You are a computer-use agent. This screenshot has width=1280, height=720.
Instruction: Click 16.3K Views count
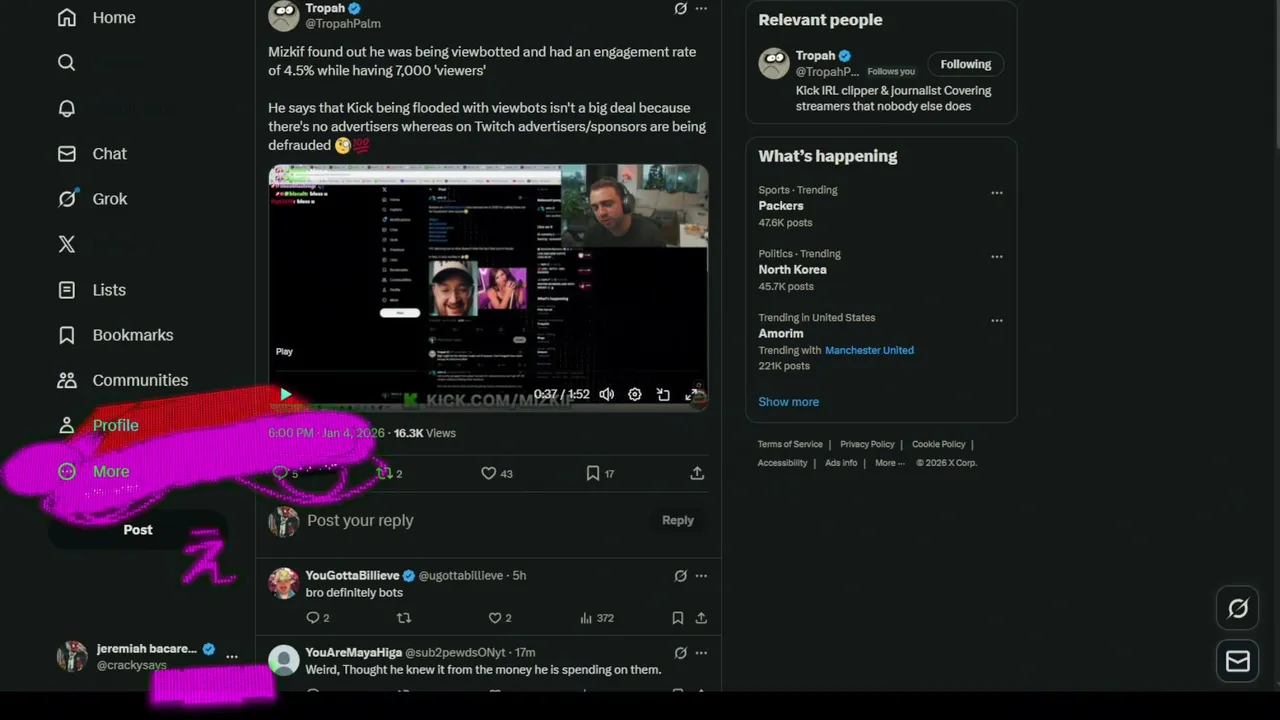coord(424,433)
